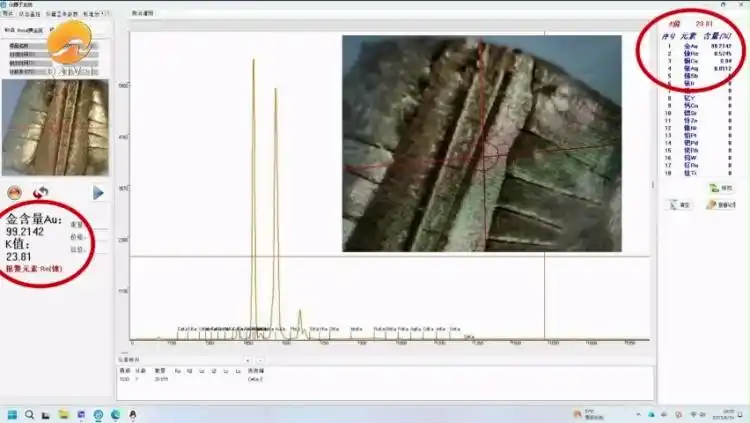Click the round orange icon beside the refresh arrows
Screen dimensions: 750x423
14,192
